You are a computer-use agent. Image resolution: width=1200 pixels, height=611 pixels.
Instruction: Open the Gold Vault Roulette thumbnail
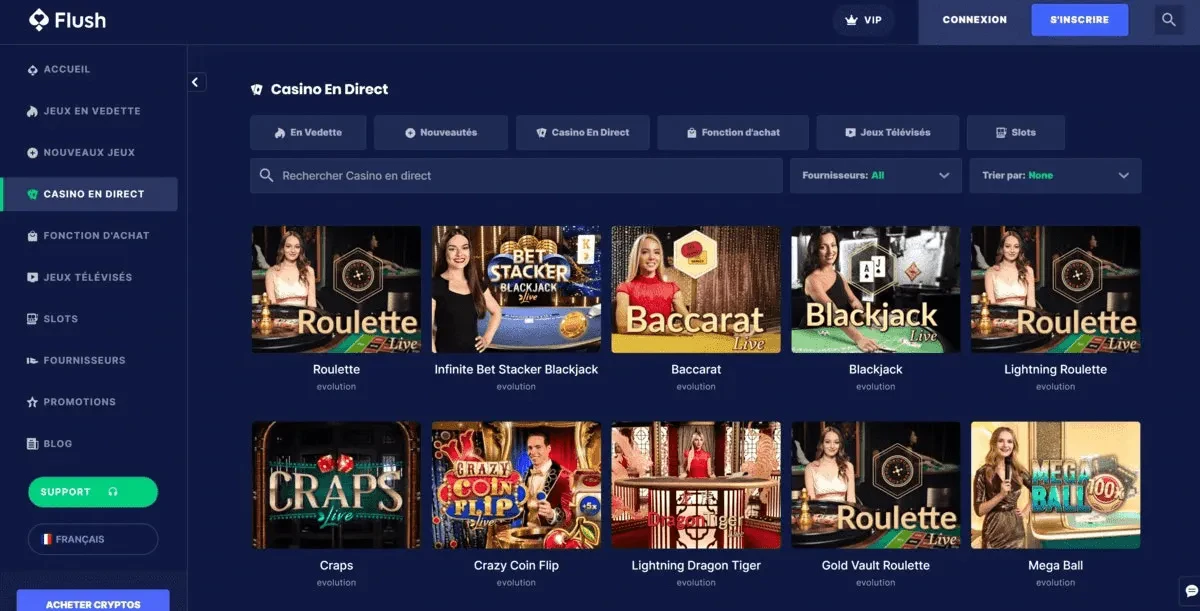(876, 485)
